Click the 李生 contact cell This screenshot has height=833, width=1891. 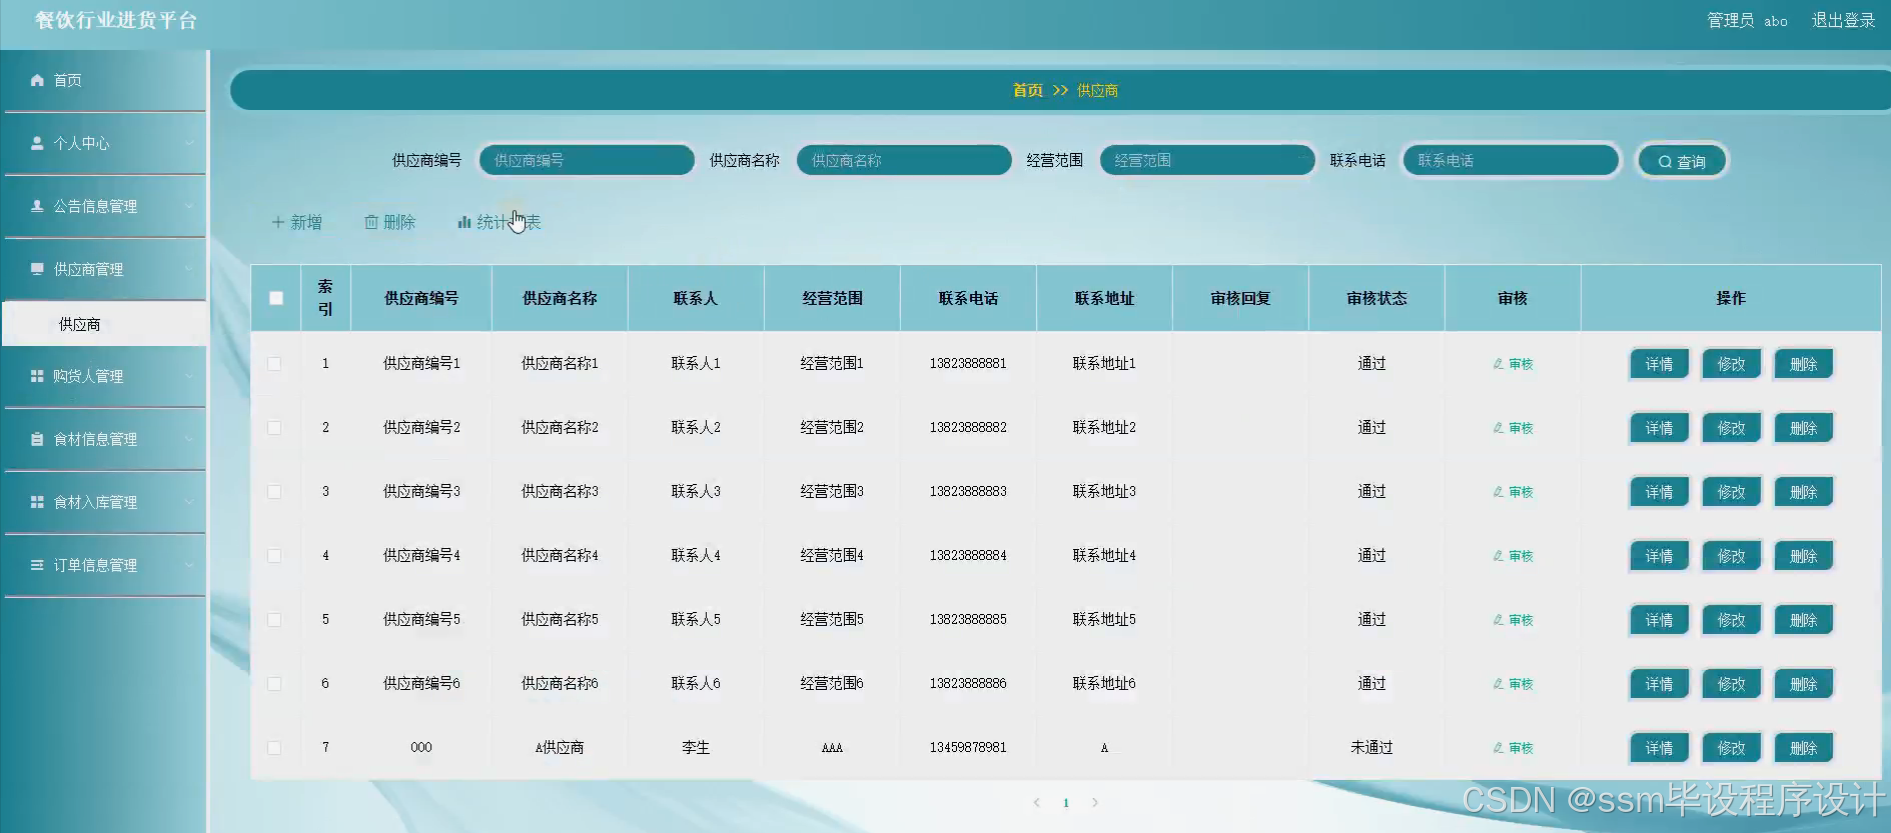[x=696, y=747]
